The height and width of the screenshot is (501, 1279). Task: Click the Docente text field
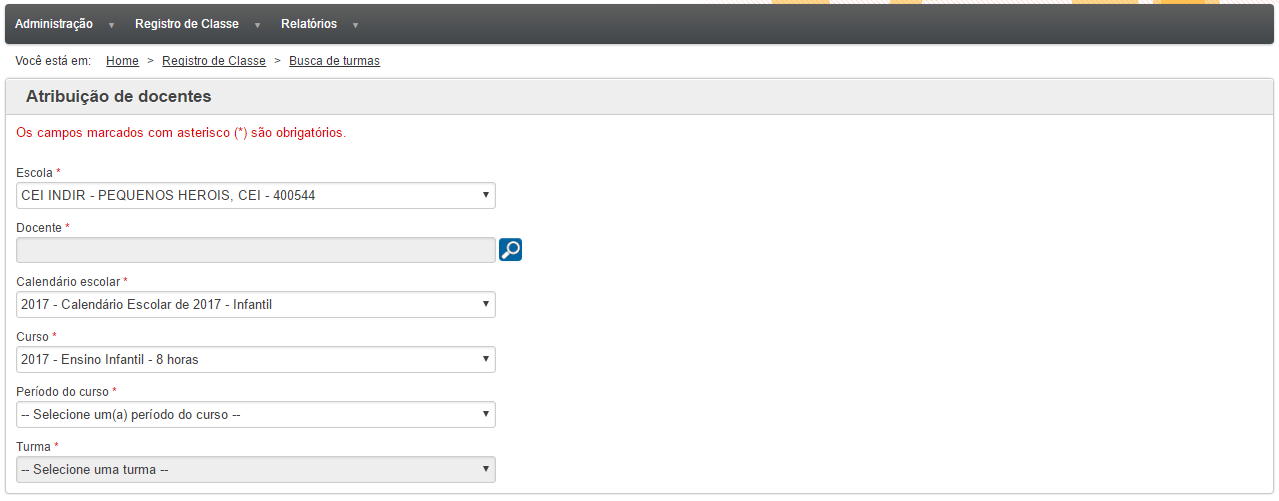click(x=256, y=250)
